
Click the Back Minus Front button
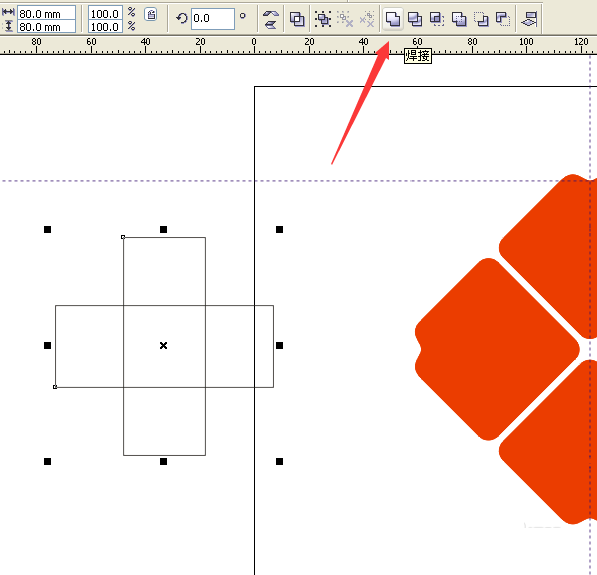coord(503,18)
